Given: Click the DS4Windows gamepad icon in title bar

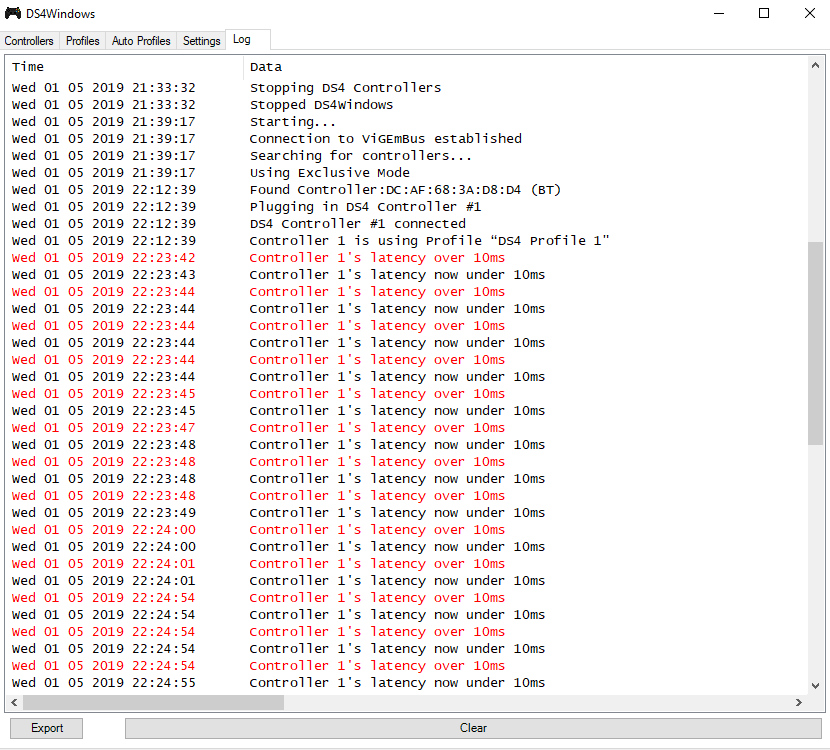Looking at the screenshot, I should click(13, 13).
